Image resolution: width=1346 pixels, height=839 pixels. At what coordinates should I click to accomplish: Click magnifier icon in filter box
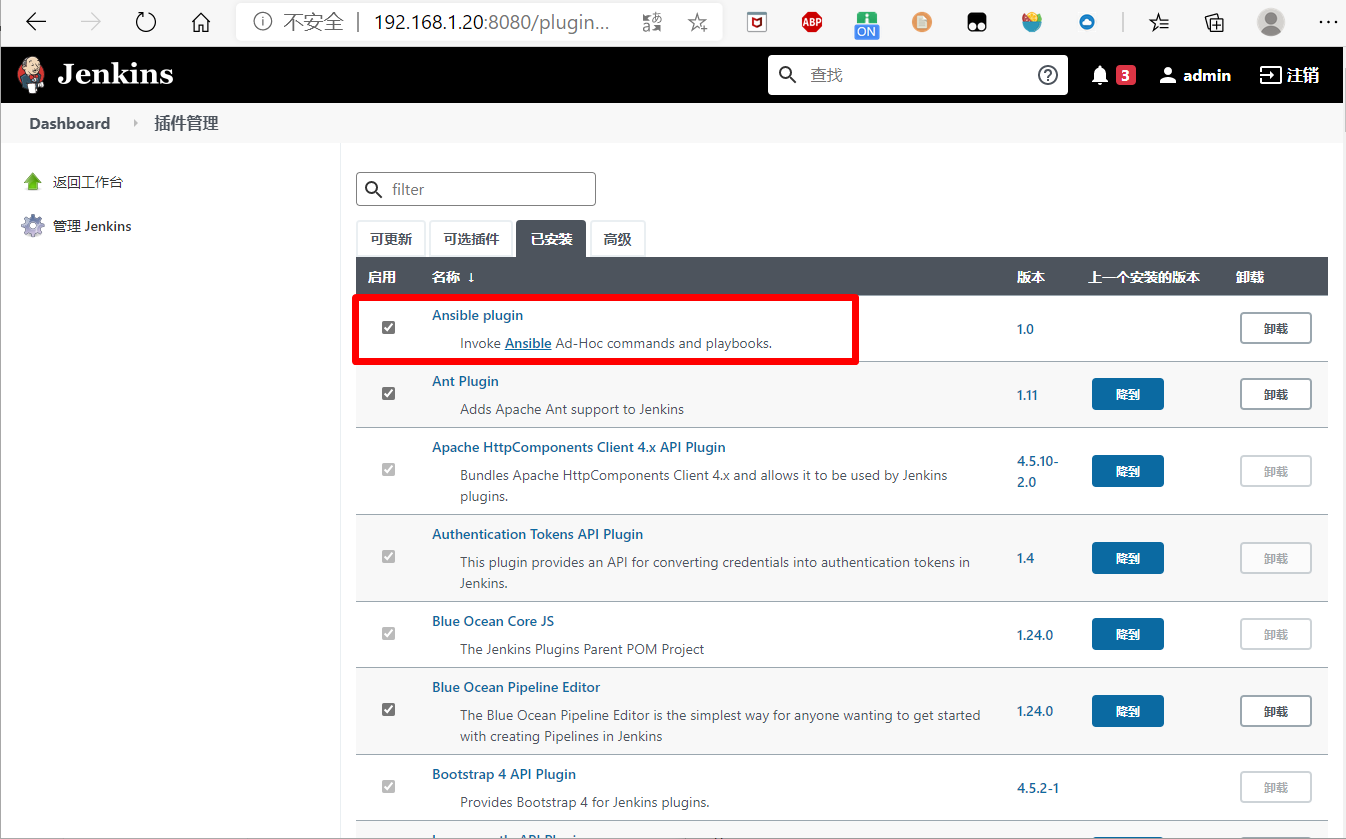(374, 189)
